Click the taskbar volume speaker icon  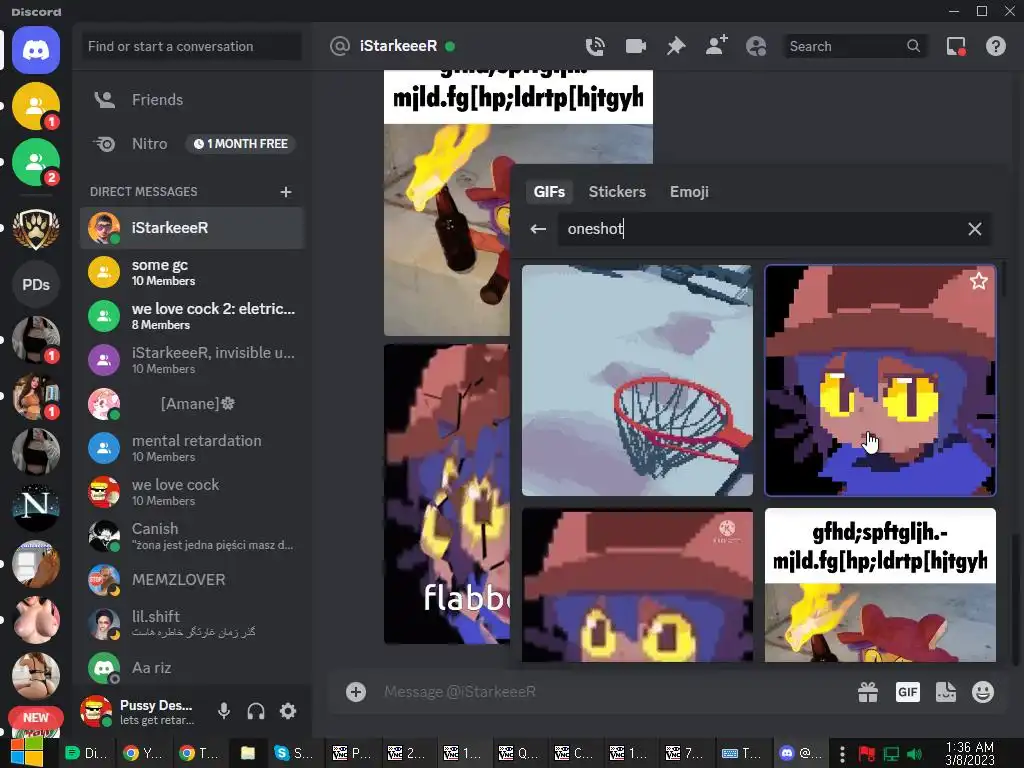[915, 754]
